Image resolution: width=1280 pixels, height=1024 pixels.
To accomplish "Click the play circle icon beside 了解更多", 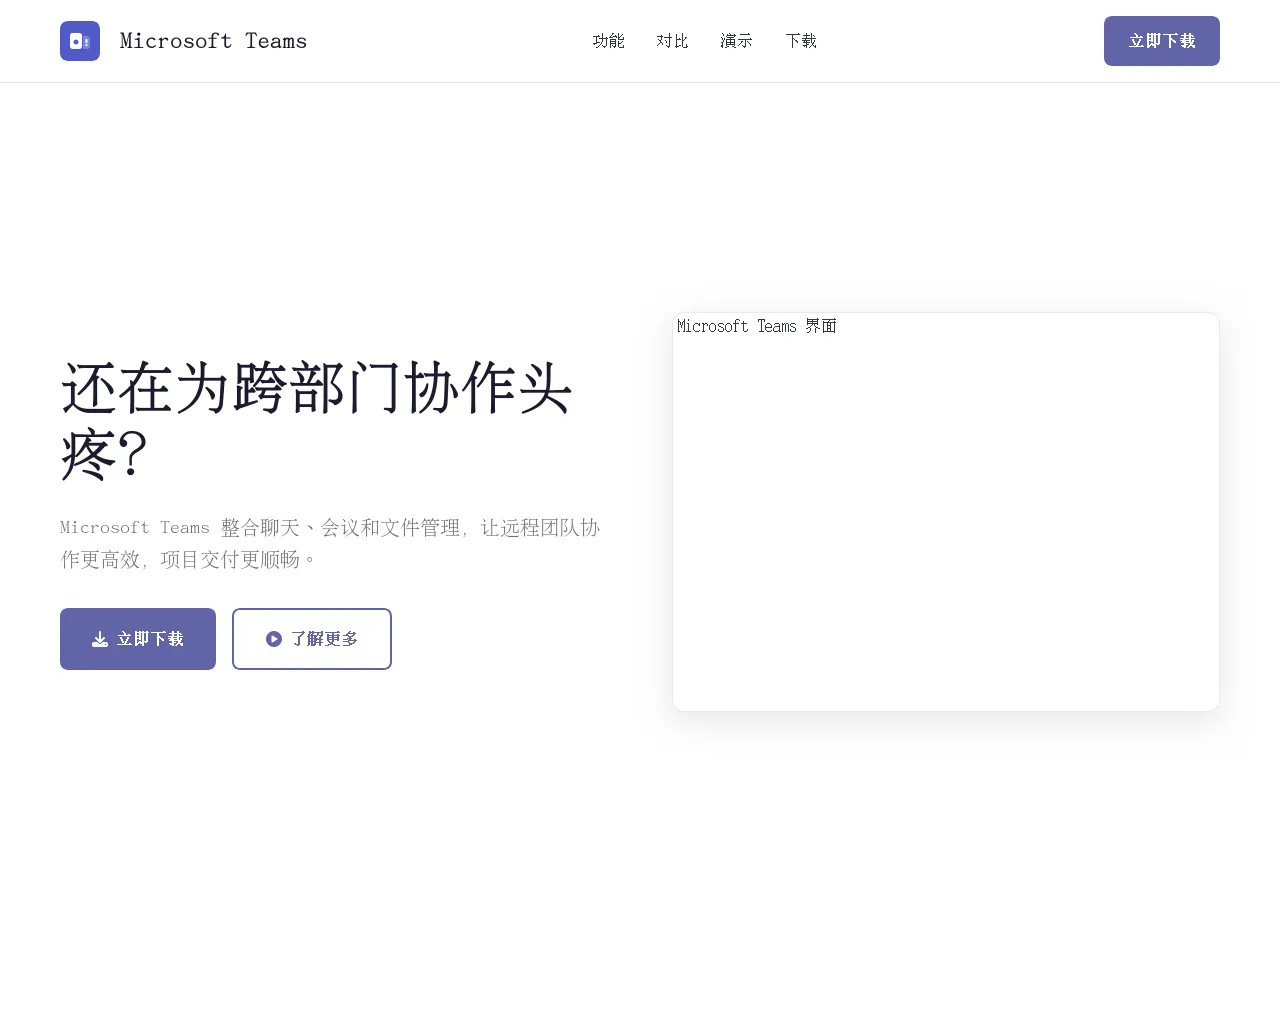I will coord(274,639).
